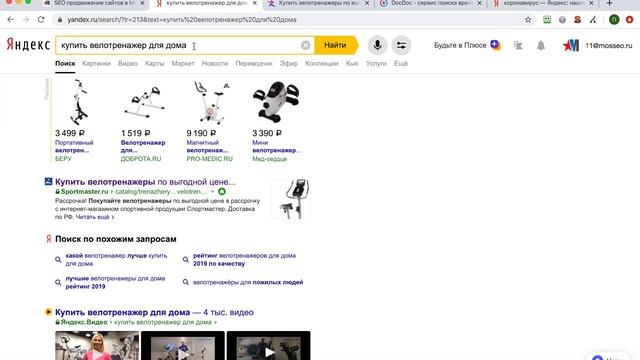Switch to Коллекции search tab
The width and height of the screenshot is (640, 360).
point(322,63)
